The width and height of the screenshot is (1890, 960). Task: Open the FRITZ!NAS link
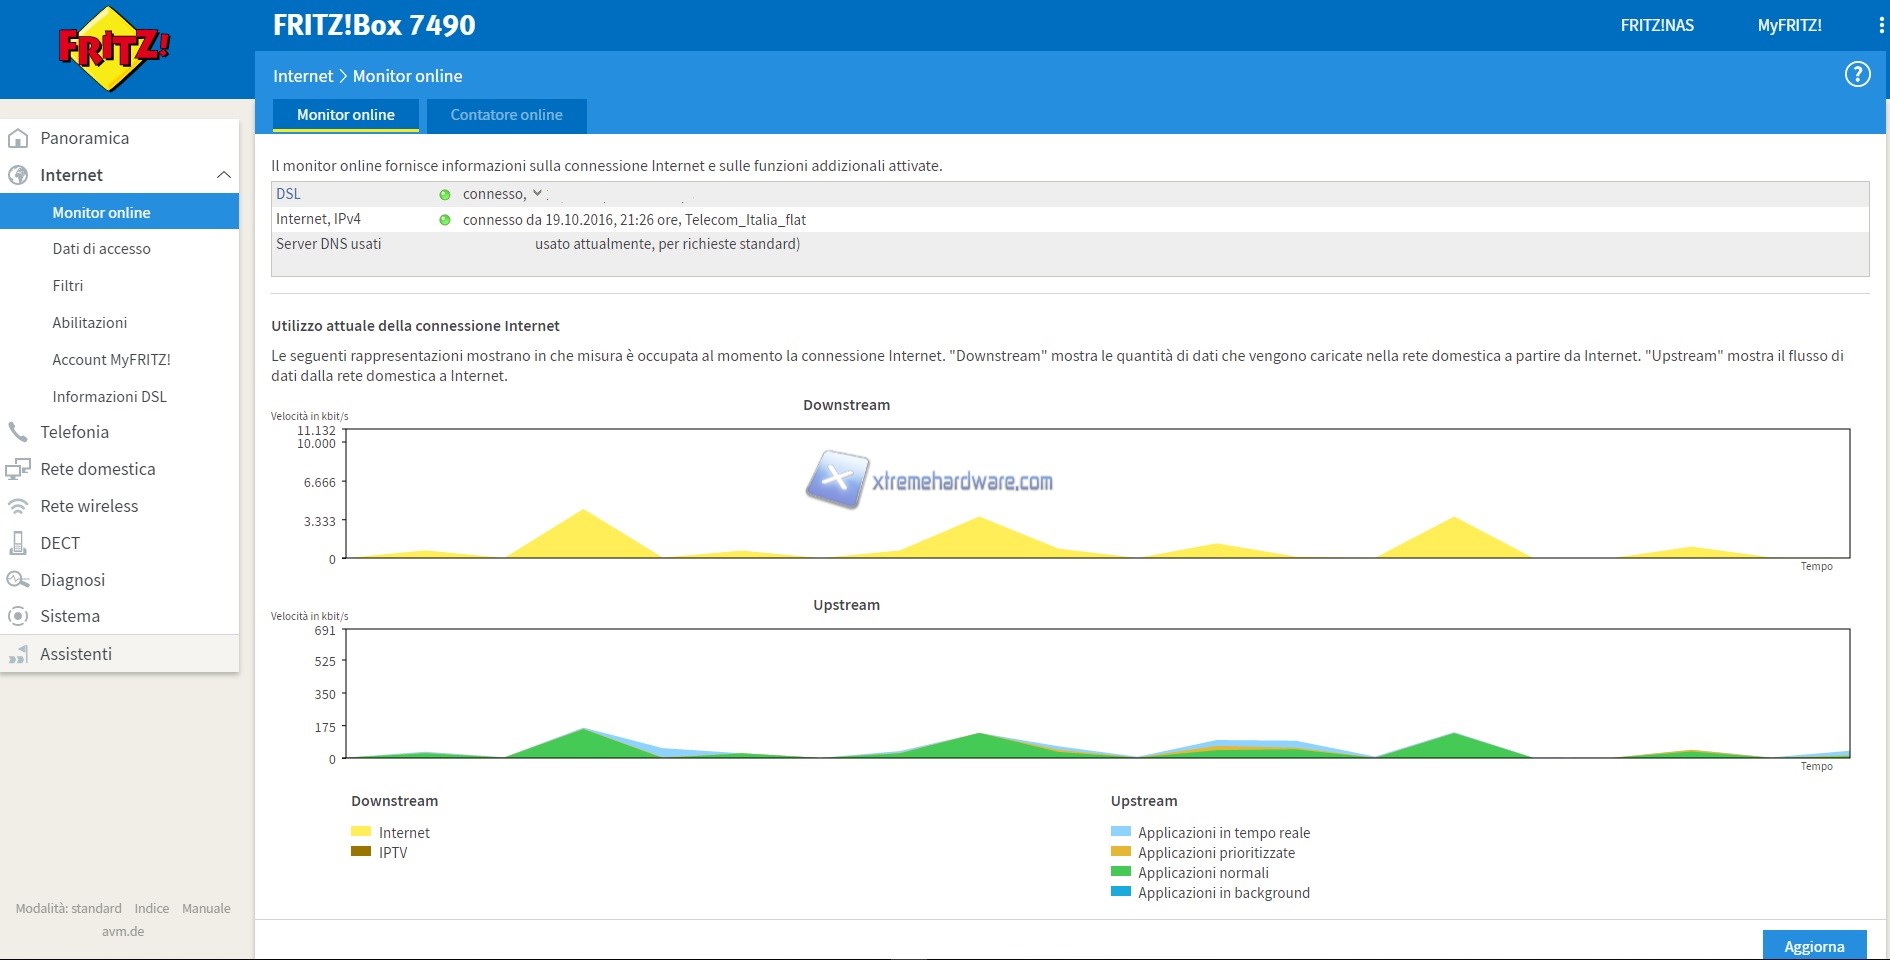pos(1656,26)
